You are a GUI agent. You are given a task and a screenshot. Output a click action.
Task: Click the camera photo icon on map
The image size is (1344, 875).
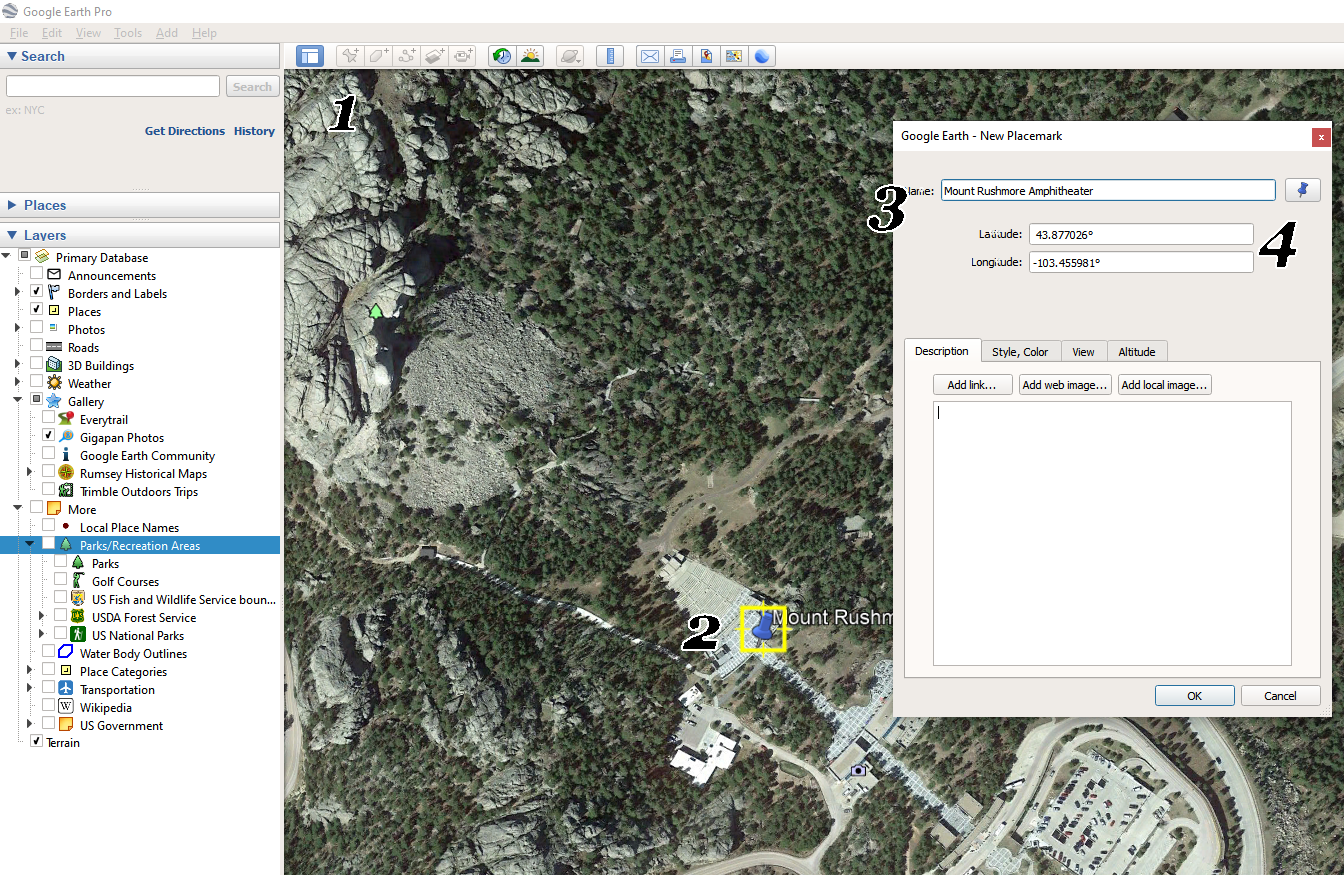coord(858,770)
